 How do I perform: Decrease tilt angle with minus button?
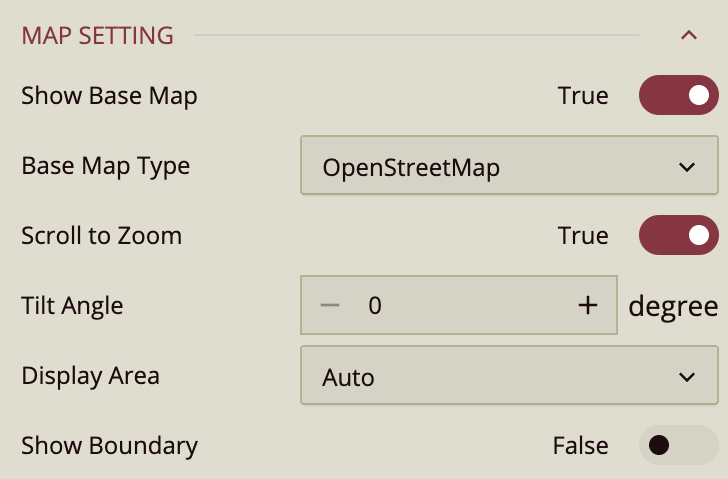pos(330,306)
